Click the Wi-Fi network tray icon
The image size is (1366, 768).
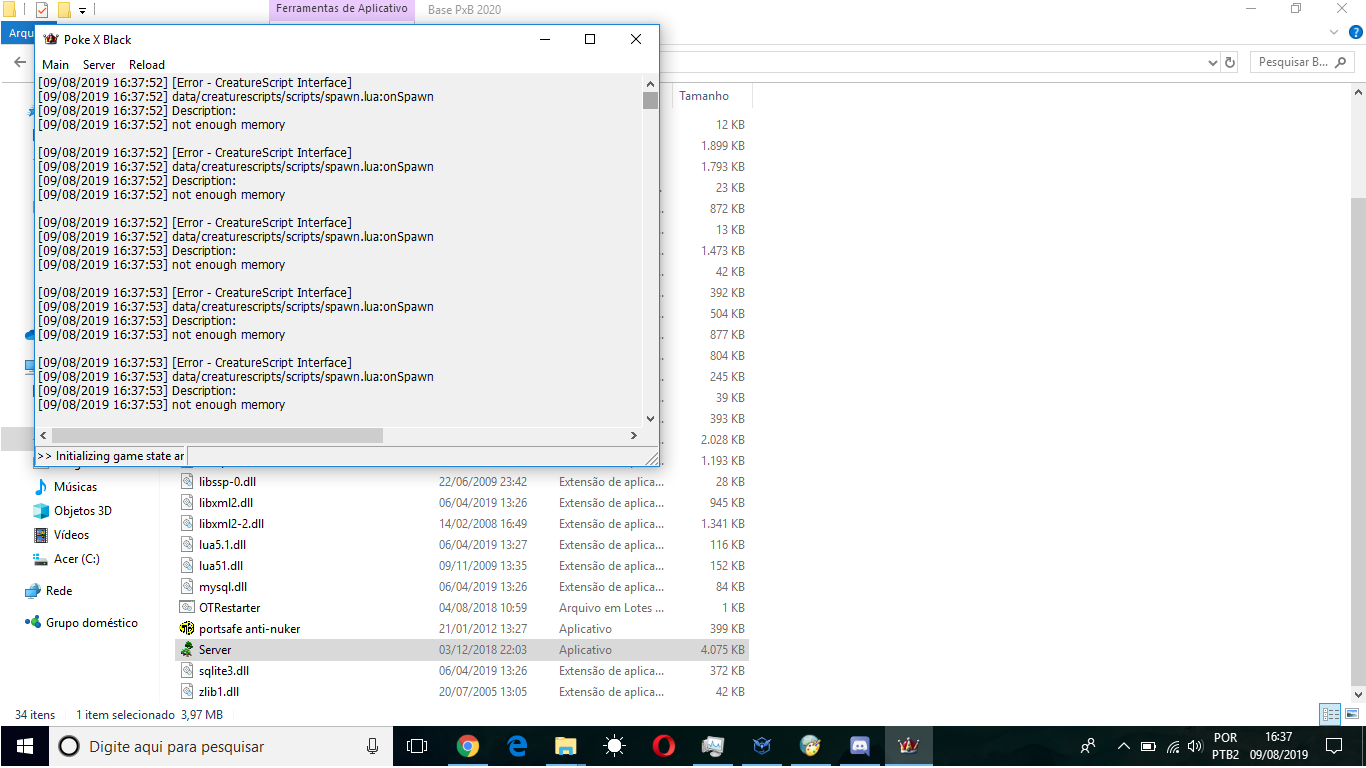1171,746
